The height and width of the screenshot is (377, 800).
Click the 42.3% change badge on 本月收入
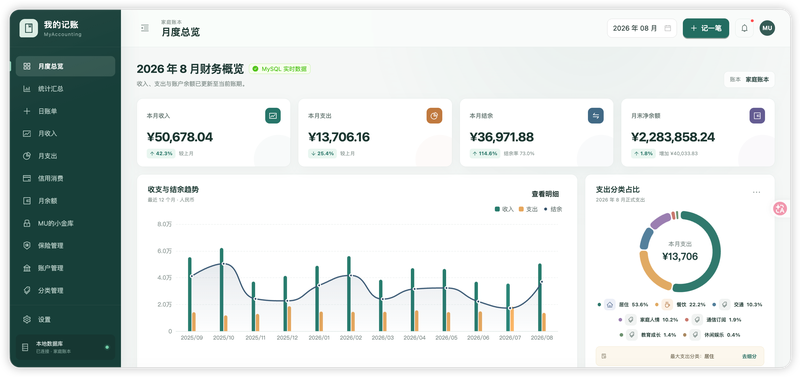coord(161,153)
